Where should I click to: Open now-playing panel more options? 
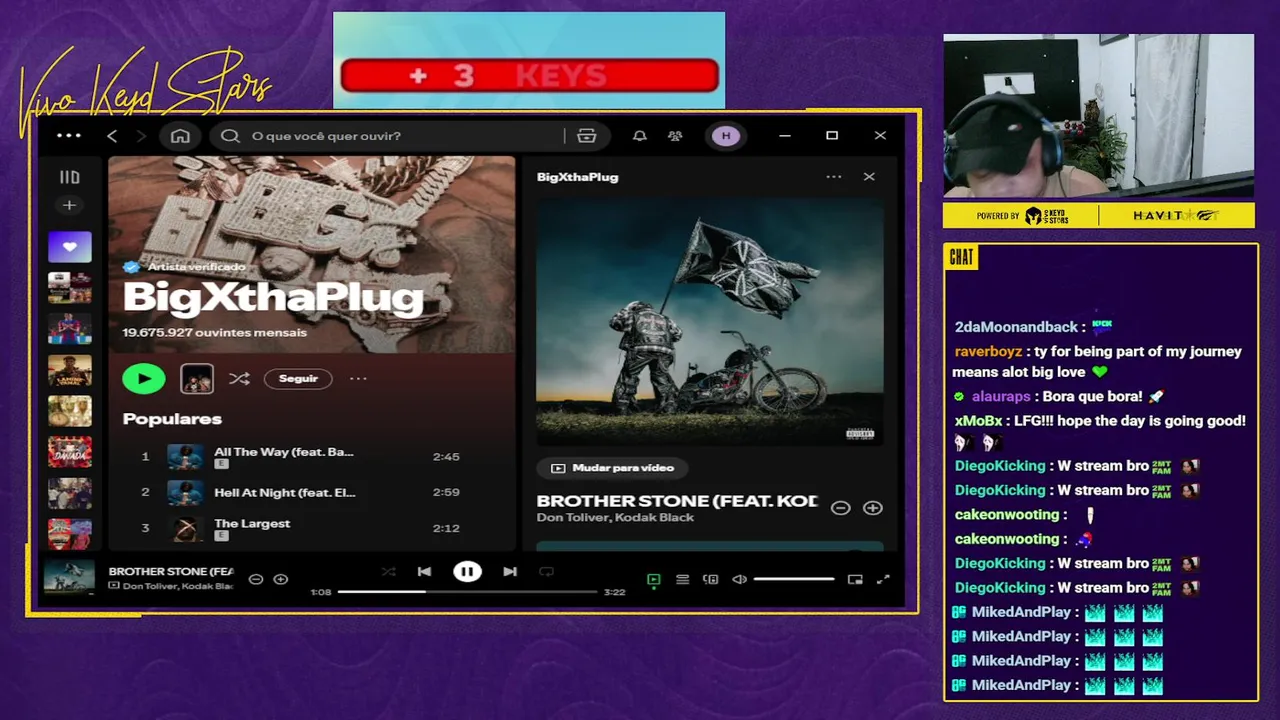tap(834, 177)
